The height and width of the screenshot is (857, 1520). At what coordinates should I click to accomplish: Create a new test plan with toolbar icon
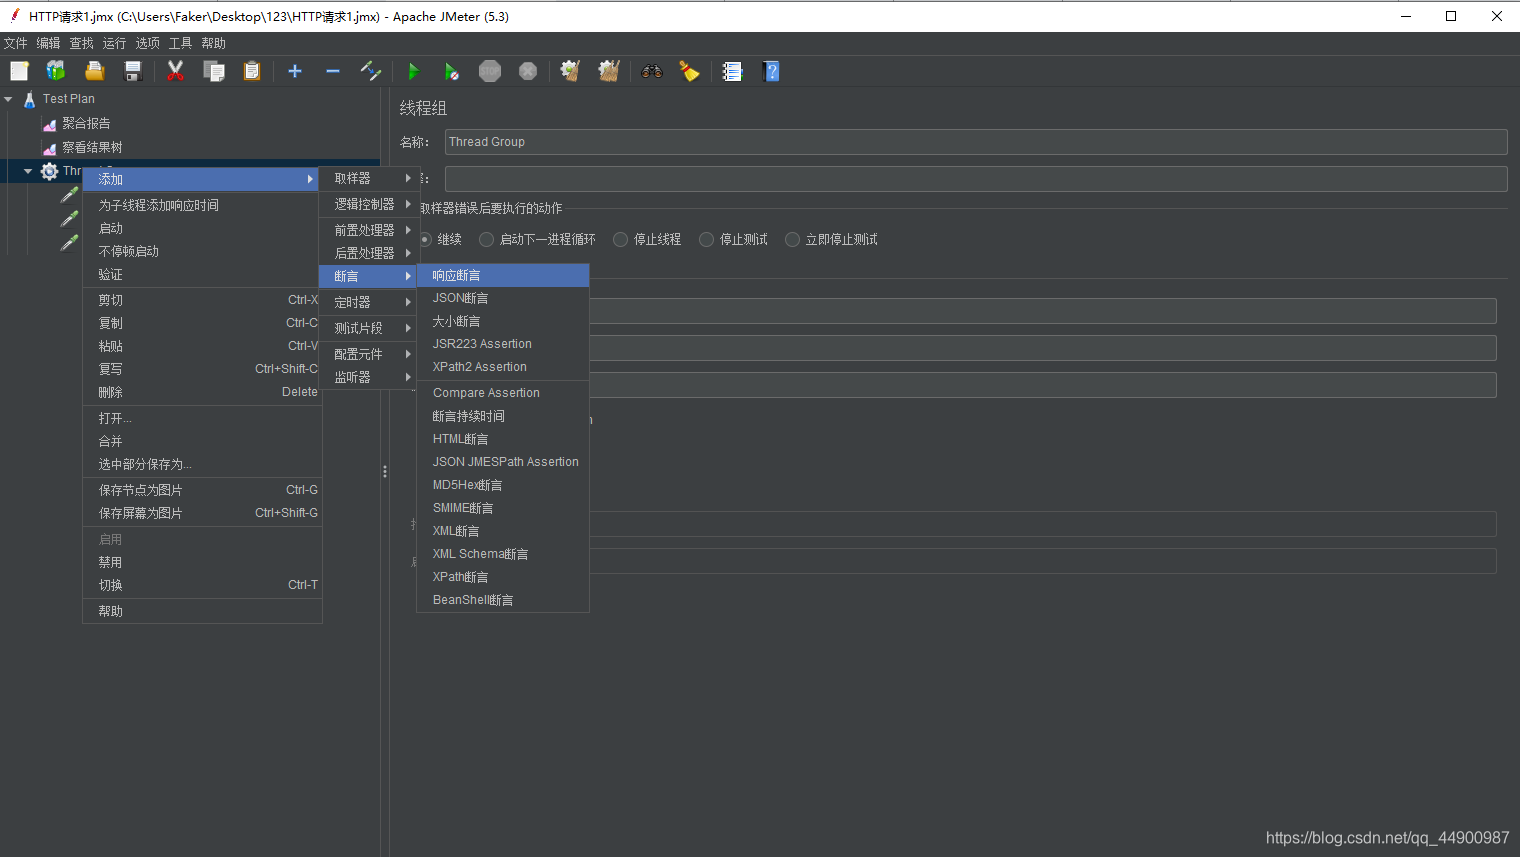[x=19, y=71]
